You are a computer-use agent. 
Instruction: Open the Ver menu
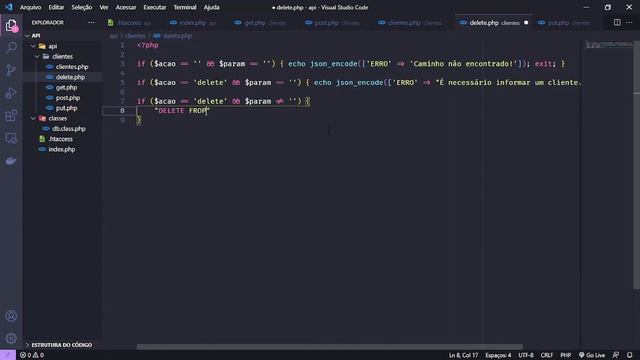tap(104, 7)
